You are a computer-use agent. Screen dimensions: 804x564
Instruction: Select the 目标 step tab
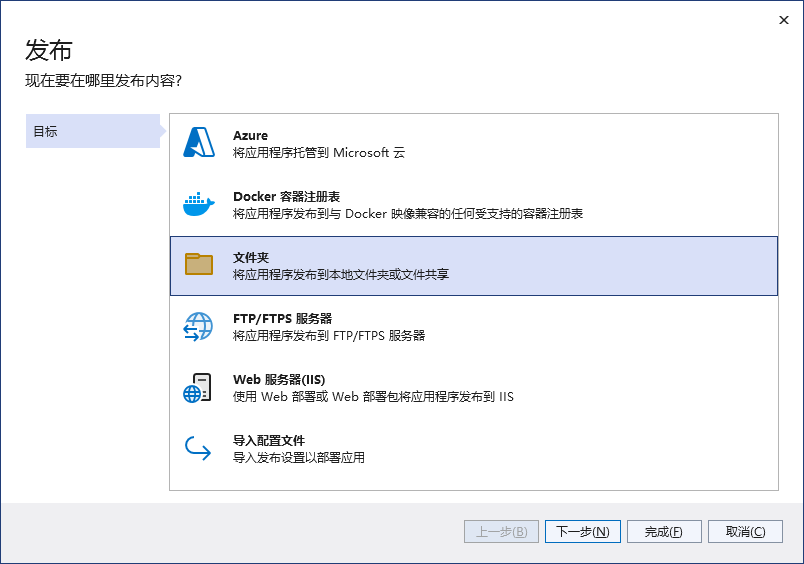93,131
